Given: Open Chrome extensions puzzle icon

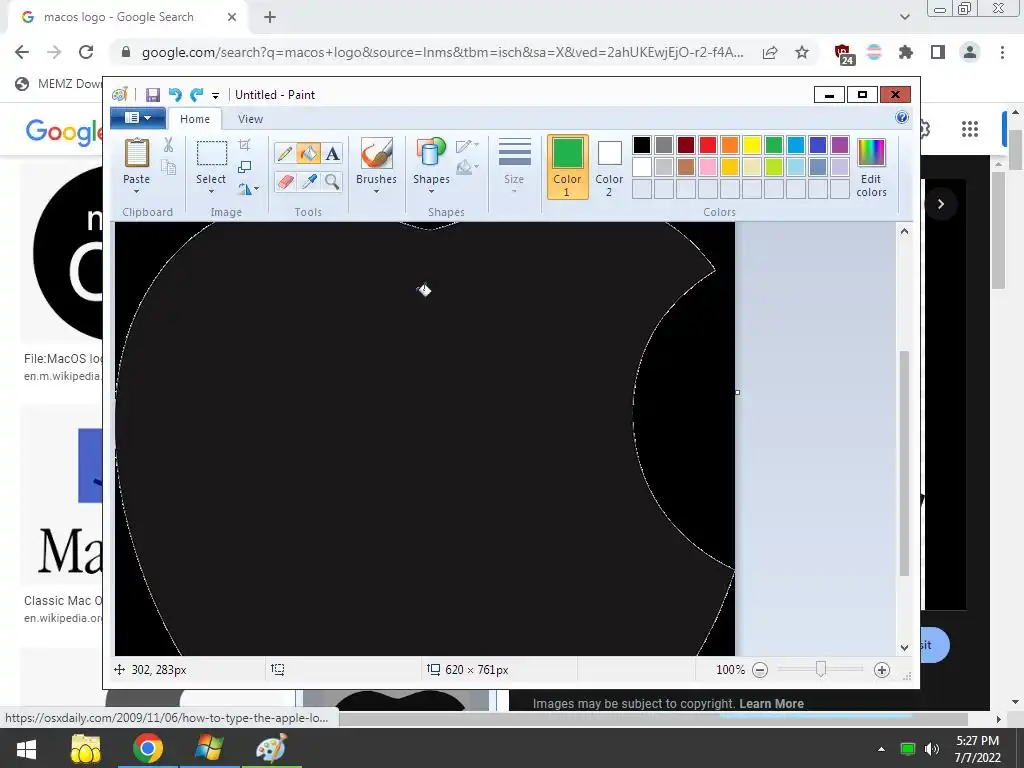Looking at the screenshot, I should (906, 52).
